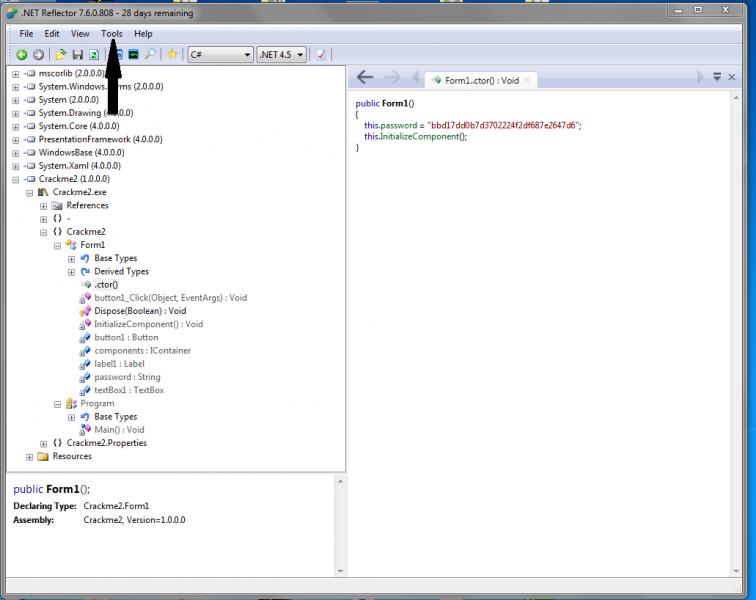
Task: Click the Save floppy disk icon
Action: coord(78,55)
